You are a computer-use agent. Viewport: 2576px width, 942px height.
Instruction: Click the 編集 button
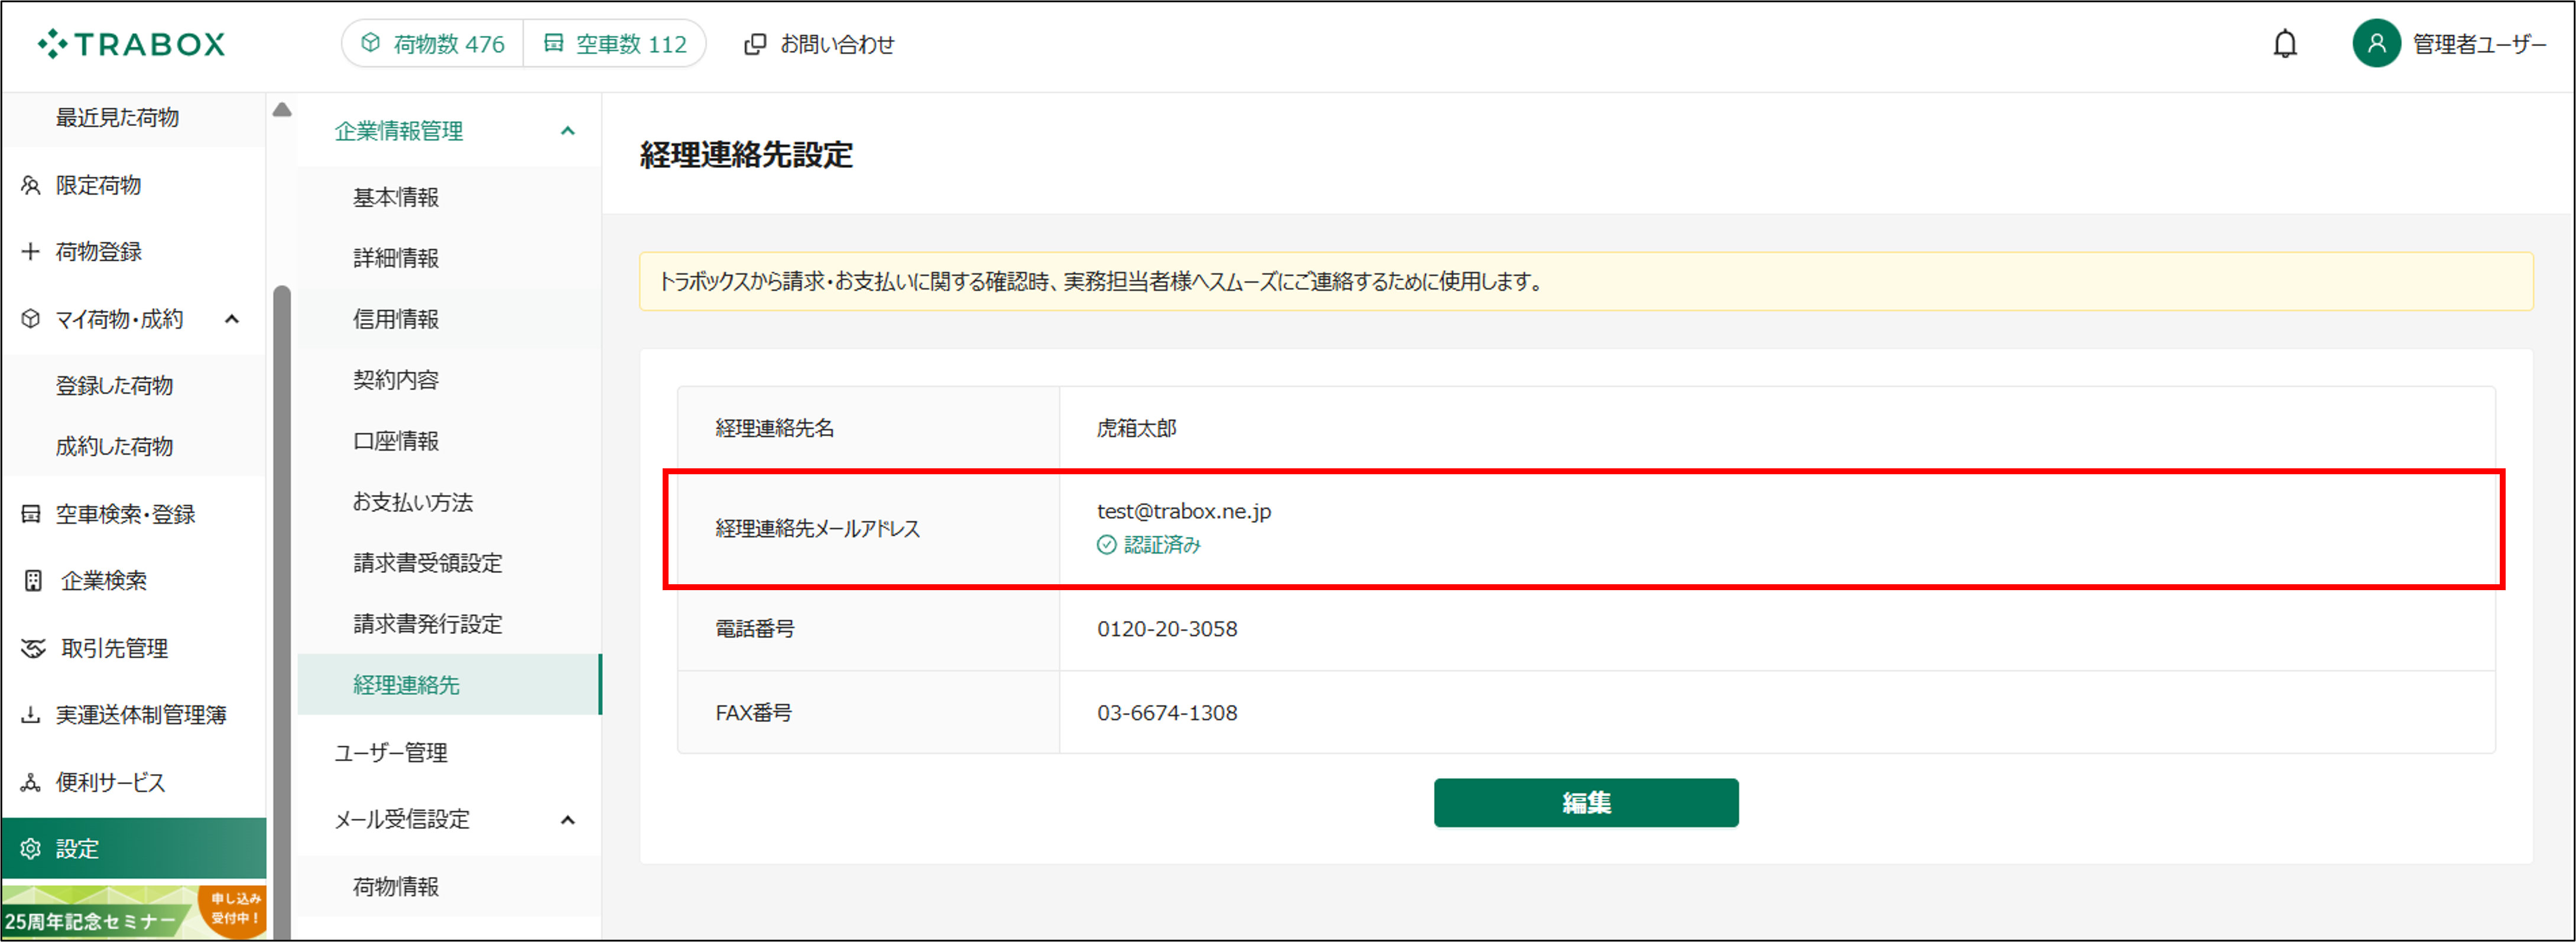tap(1586, 803)
